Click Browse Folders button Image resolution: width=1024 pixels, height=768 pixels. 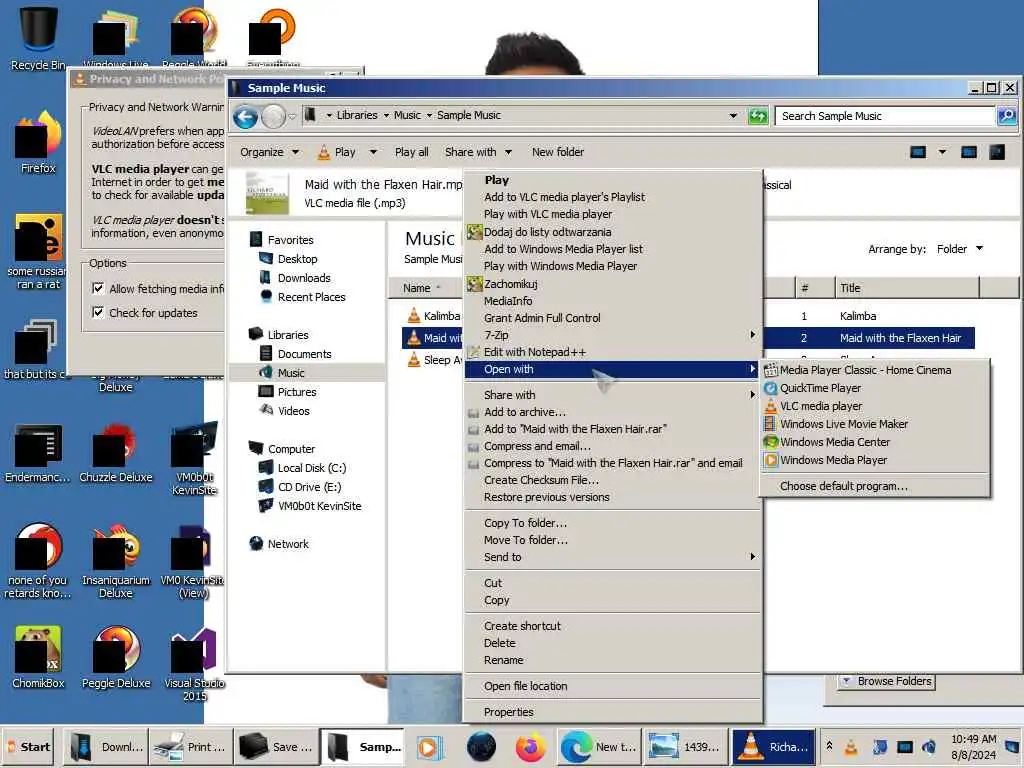(887, 681)
